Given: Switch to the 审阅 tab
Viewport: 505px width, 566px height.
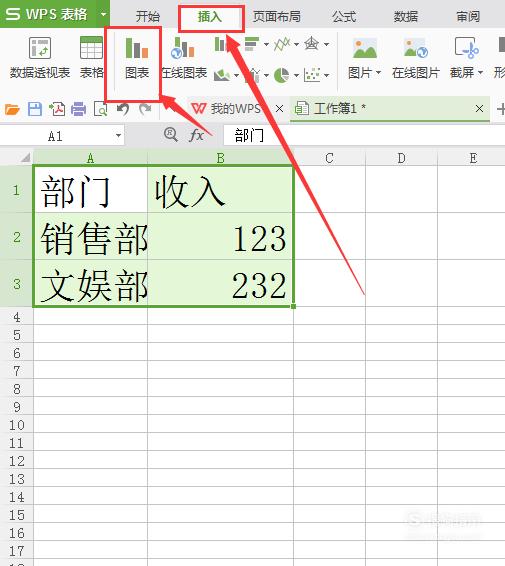Looking at the screenshot, I should coord(468,17).
